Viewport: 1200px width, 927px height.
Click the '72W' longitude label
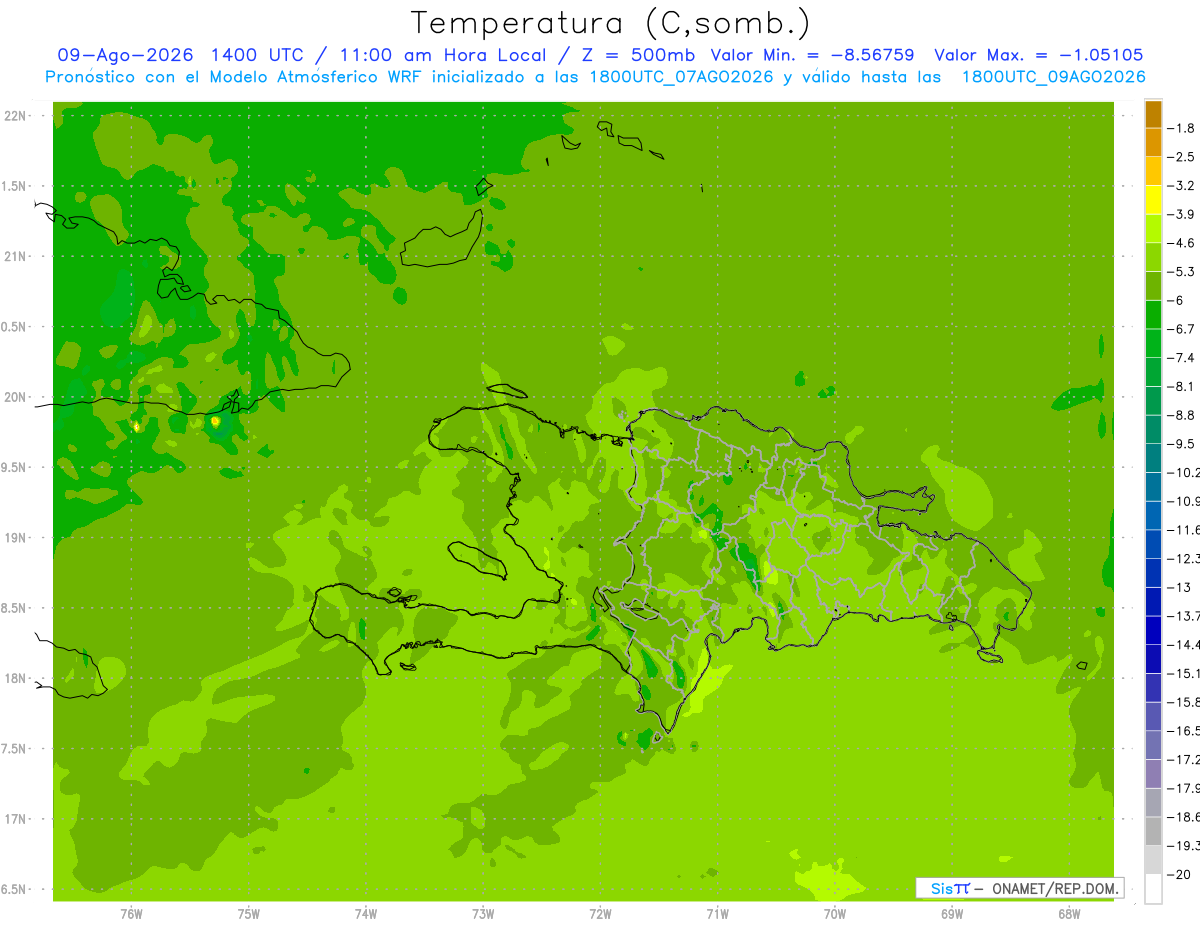[600, 915]
